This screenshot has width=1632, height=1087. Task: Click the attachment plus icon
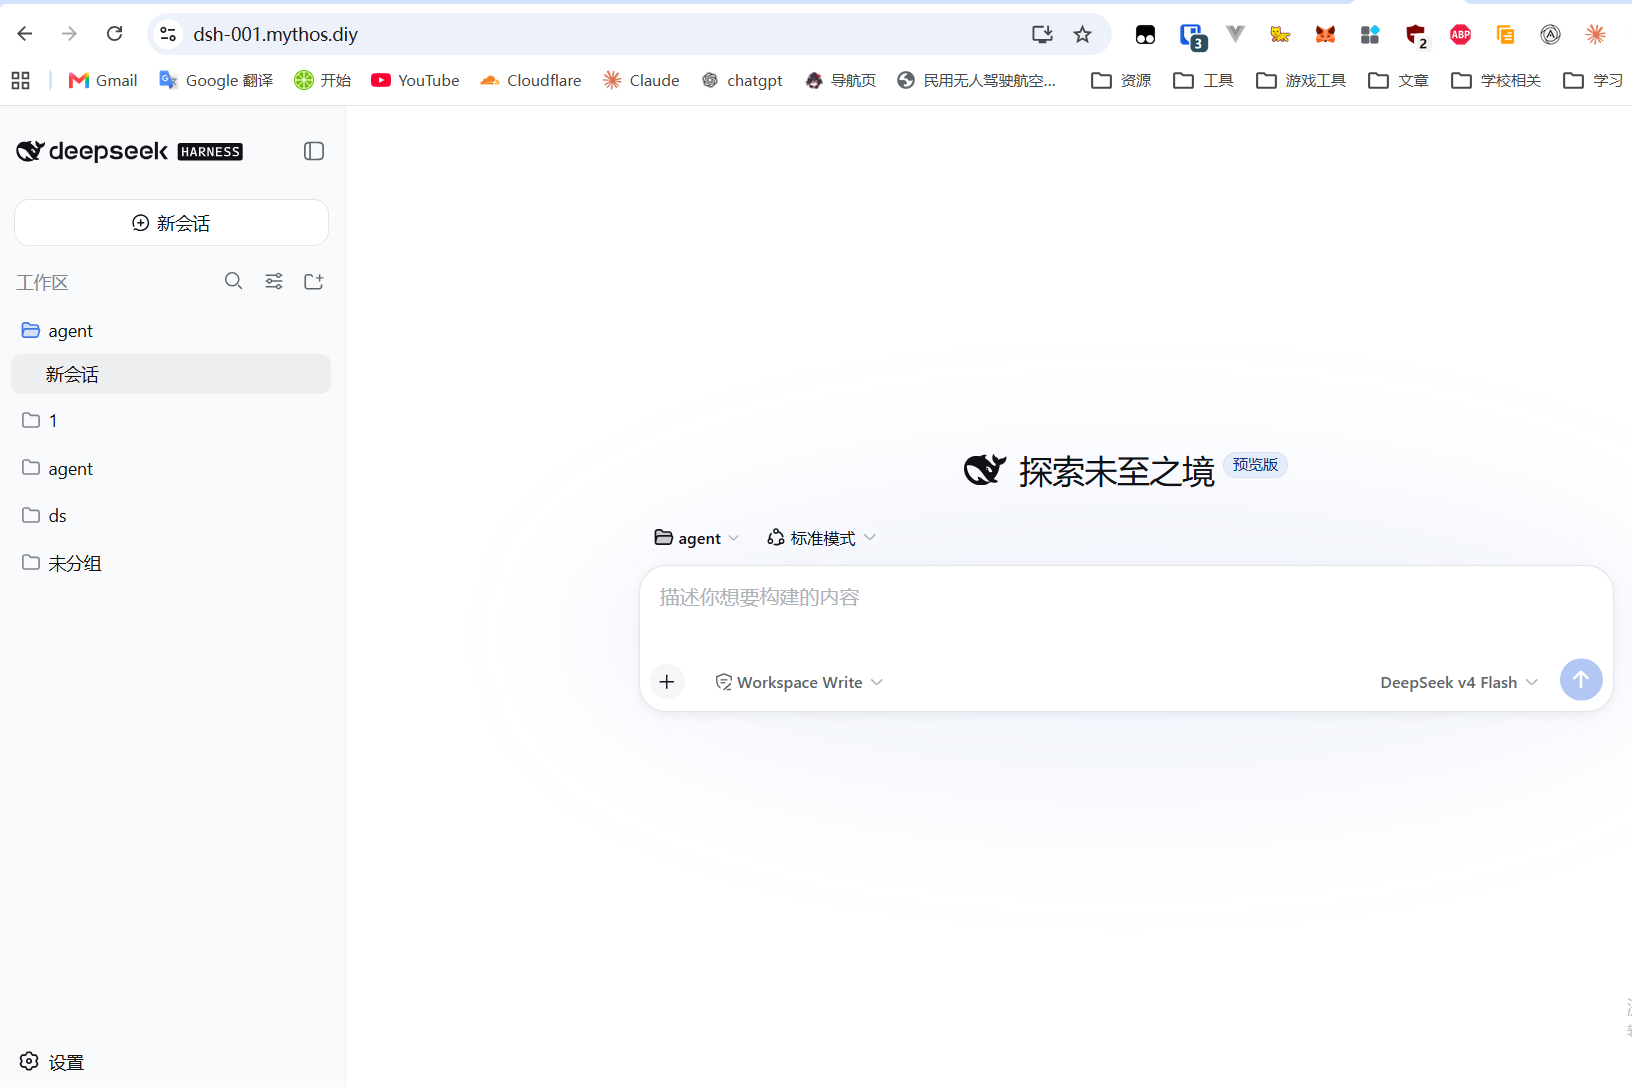coord(667,682)
